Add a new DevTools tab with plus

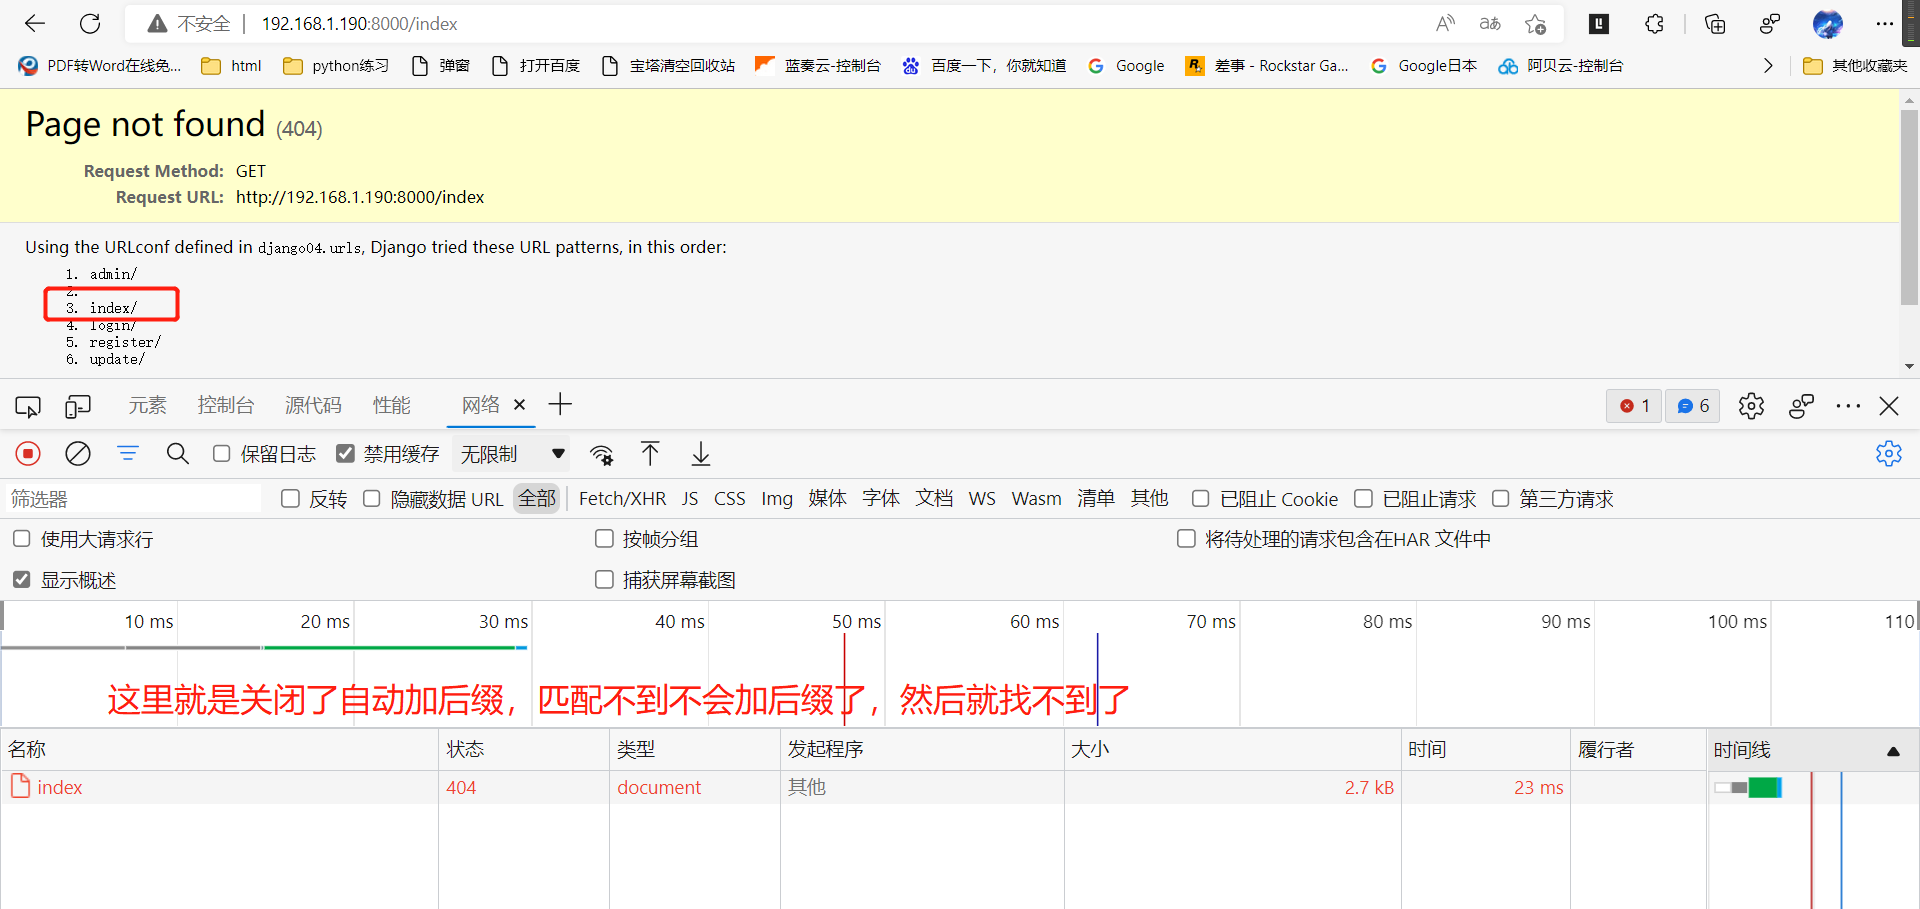560,405
